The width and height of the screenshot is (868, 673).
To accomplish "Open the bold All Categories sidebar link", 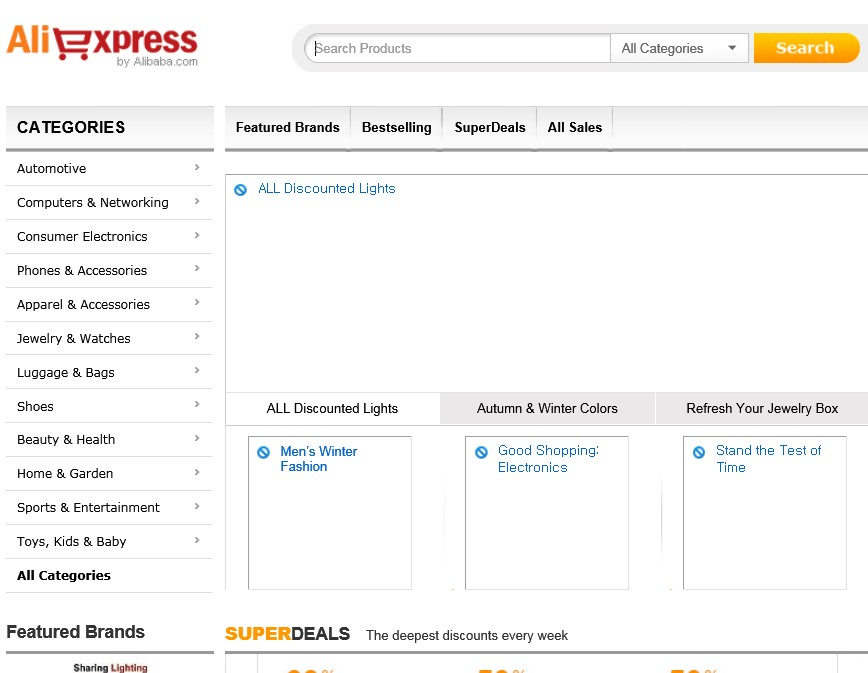I will coord(64,576).
